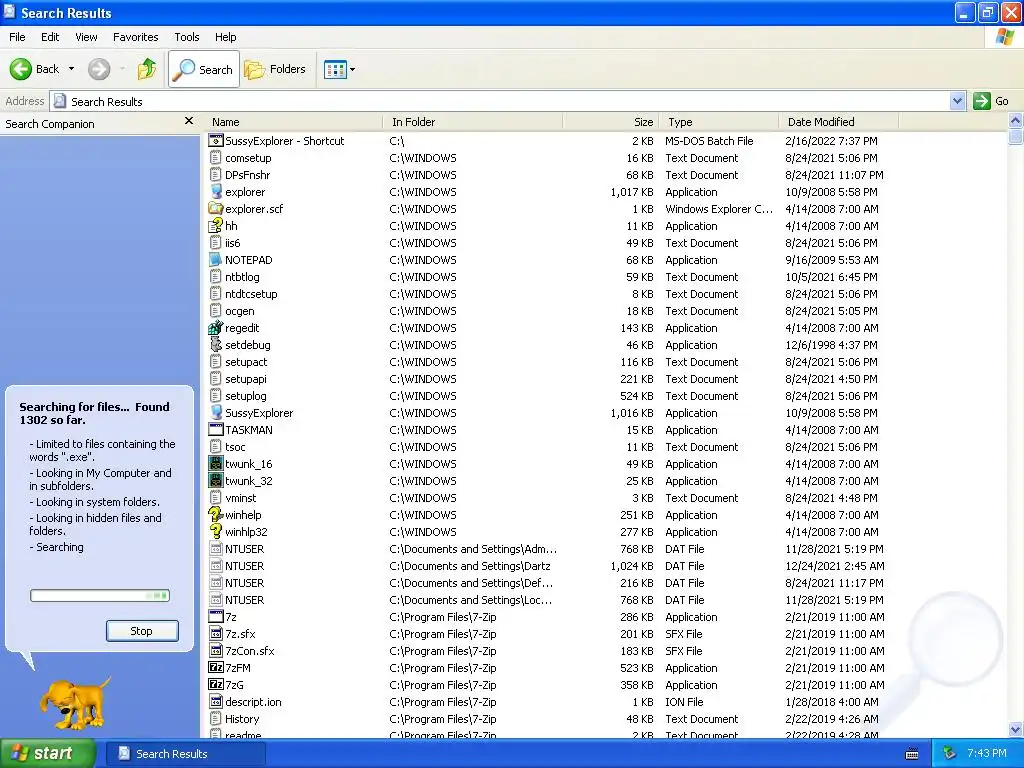This screenshot has width=1024, height=768.
Task: Select the setupapi file name
Action: coord(246,378)
